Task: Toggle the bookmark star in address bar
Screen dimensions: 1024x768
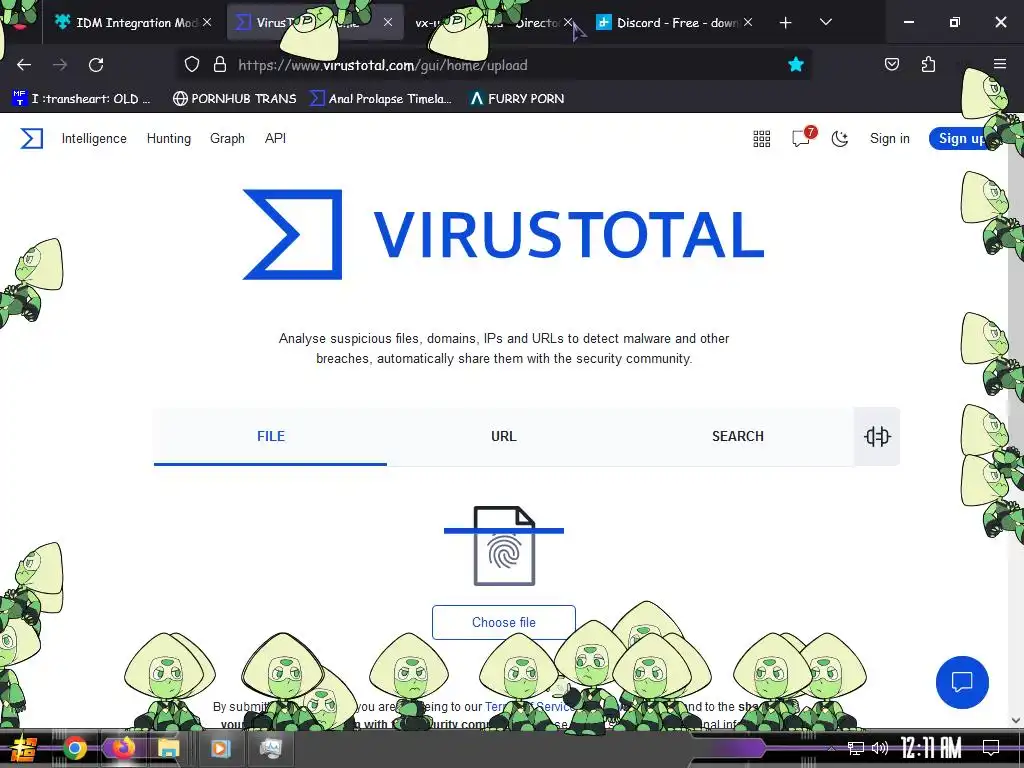Action: point(795,65)
